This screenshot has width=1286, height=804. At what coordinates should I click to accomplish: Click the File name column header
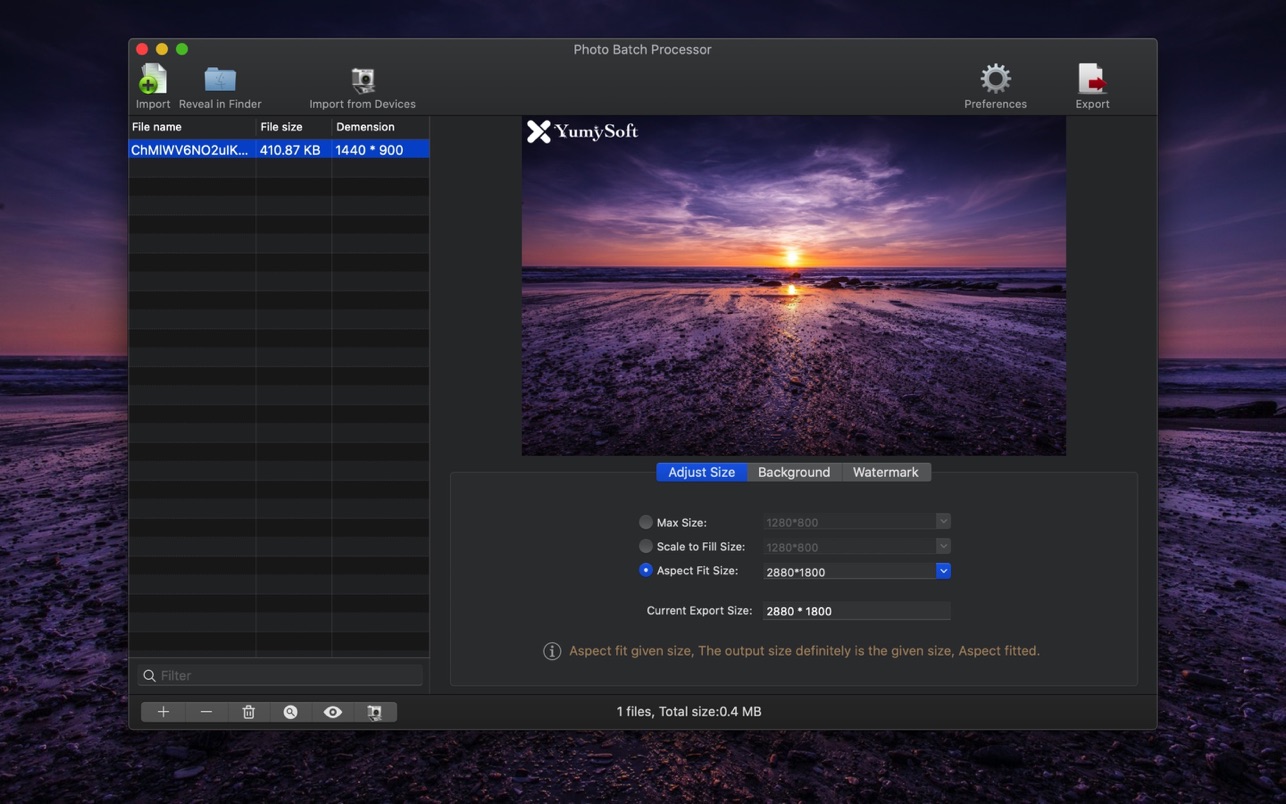click(x=192, y=127)
